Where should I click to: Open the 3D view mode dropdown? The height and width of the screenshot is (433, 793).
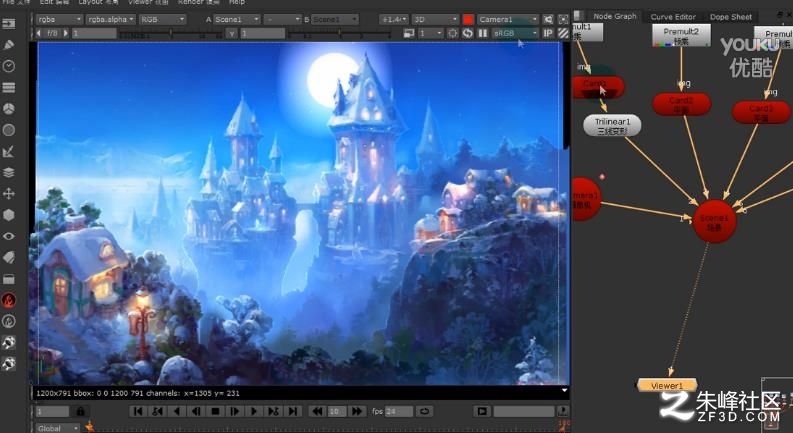(435, 19)
